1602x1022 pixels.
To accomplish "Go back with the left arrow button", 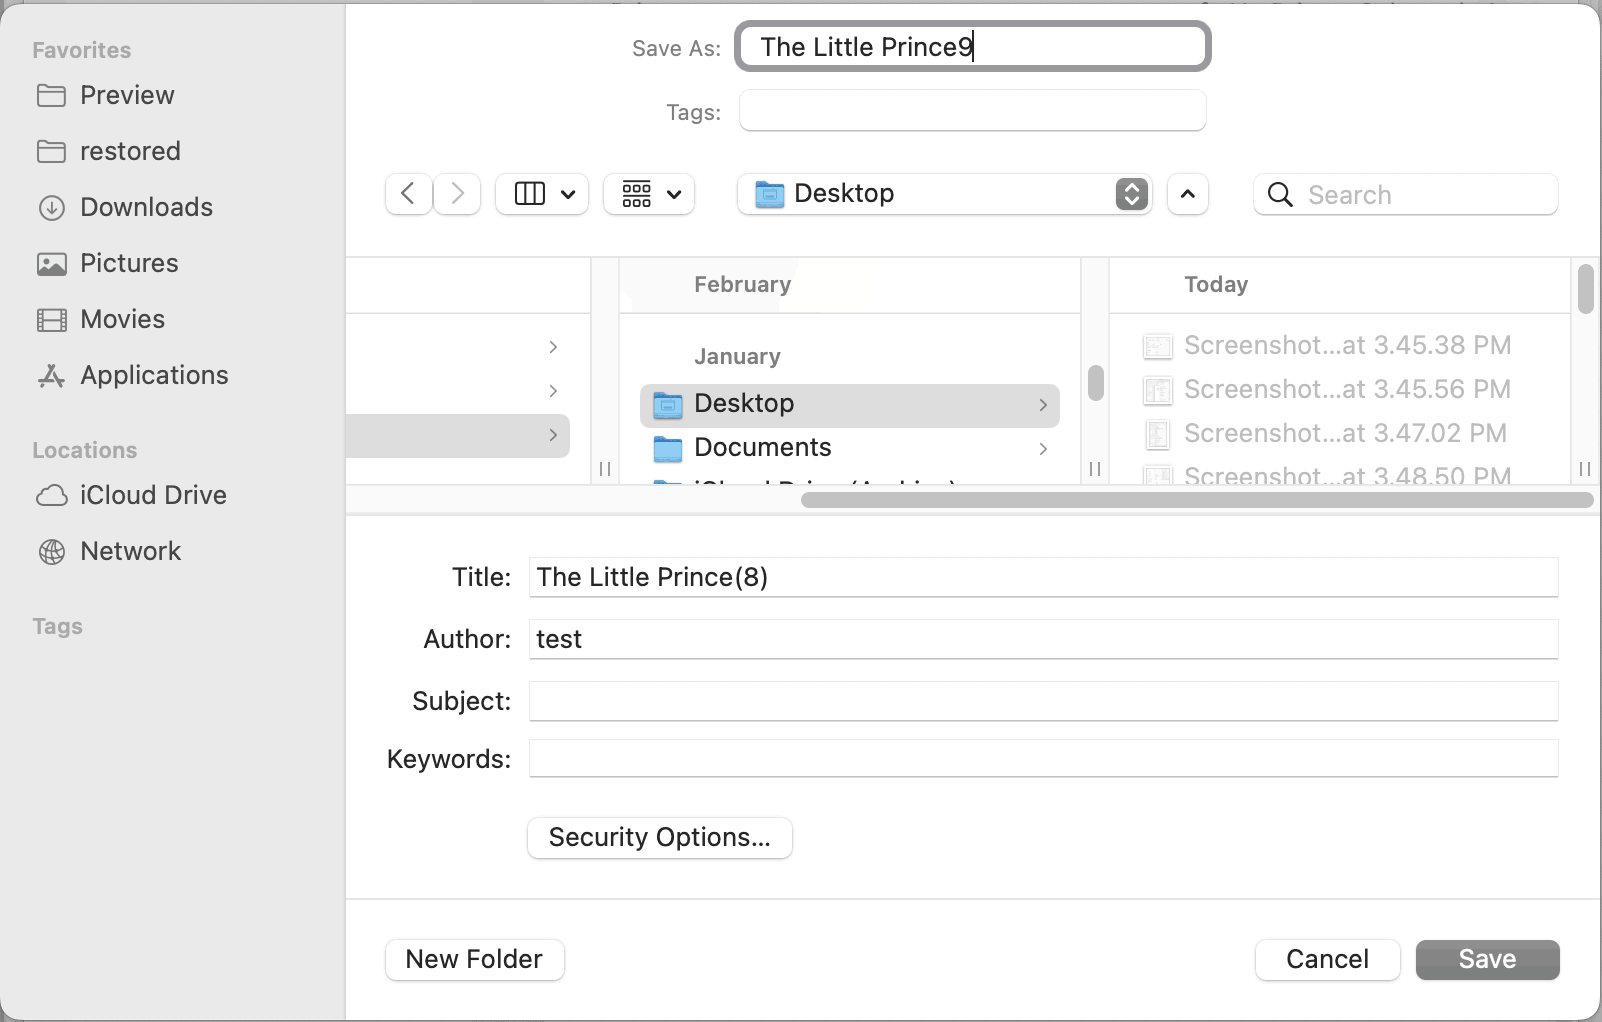I will (408, 194).
